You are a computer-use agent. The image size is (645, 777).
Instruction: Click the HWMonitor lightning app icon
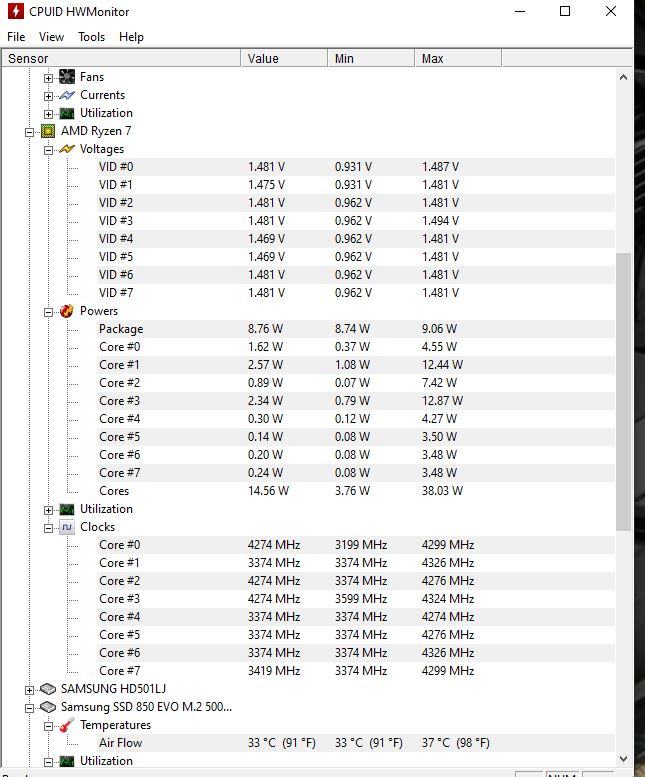click(15, 11)
